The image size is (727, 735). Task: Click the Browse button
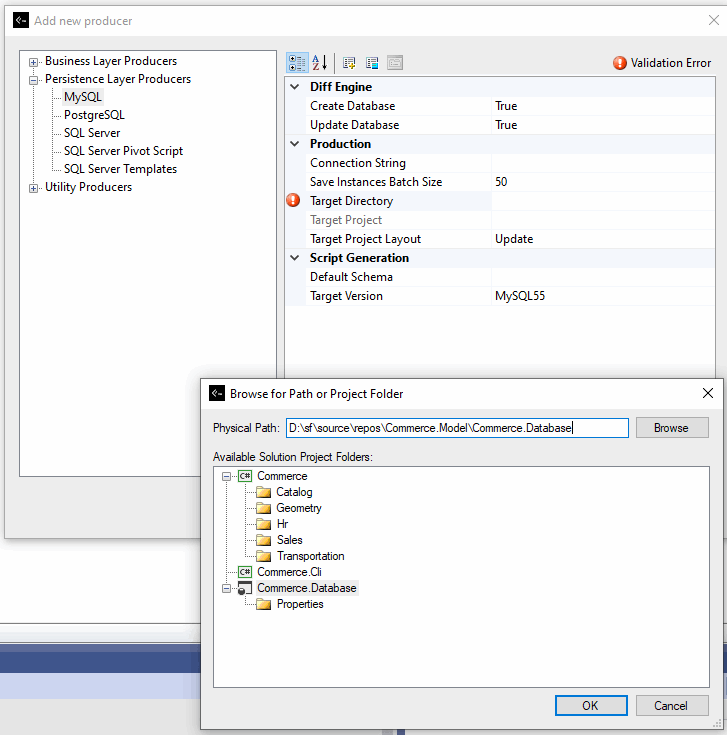point(672,428)
